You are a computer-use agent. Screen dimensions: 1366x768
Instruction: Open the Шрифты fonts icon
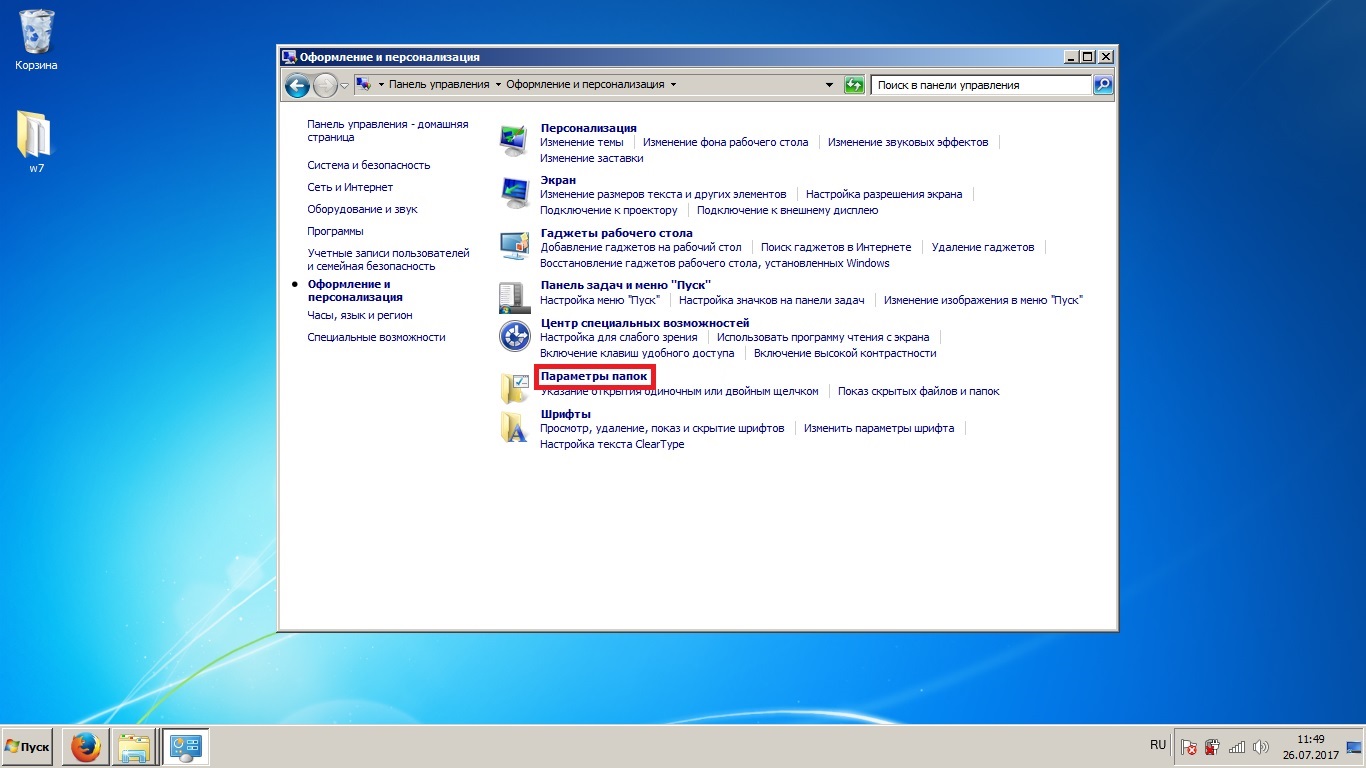(x=514, y=426)
